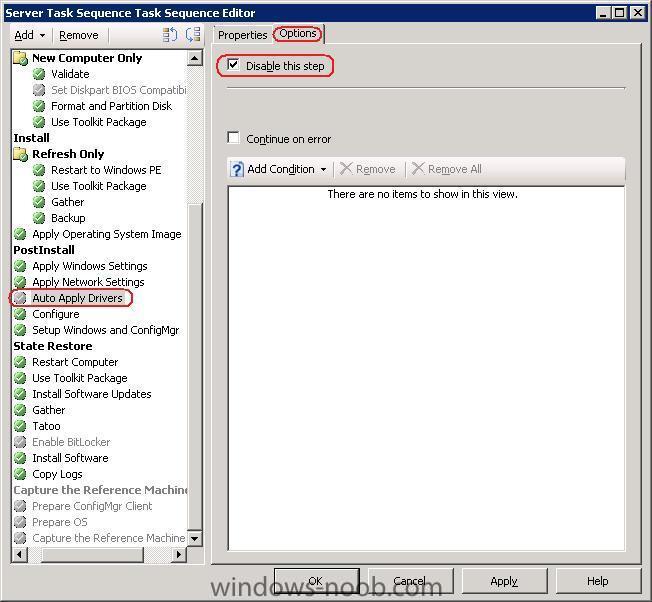Select the Gather step under Refresh Only
Screen dimensions: 652x602
(68, 202)
